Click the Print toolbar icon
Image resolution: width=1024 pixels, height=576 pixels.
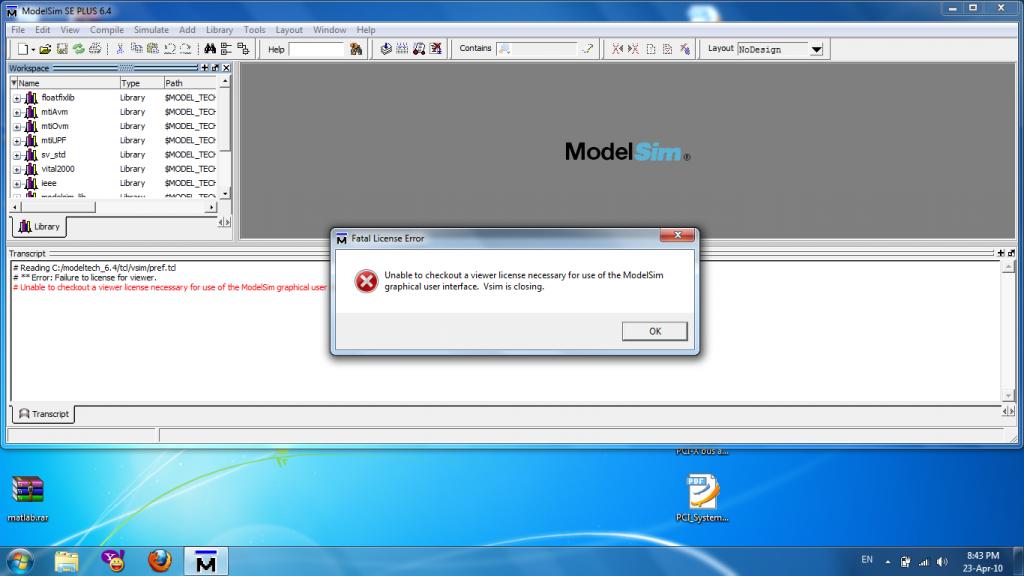pos(95,49)
